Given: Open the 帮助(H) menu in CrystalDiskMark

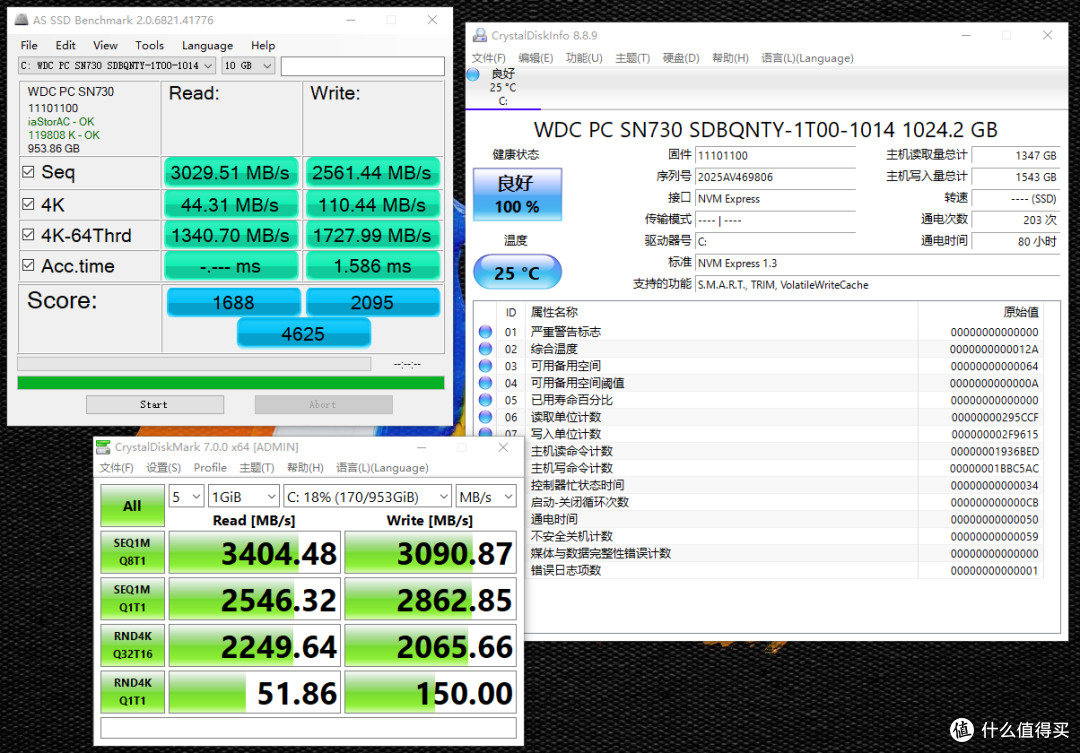Looking at the screenshot, I should tap(305, 468).
